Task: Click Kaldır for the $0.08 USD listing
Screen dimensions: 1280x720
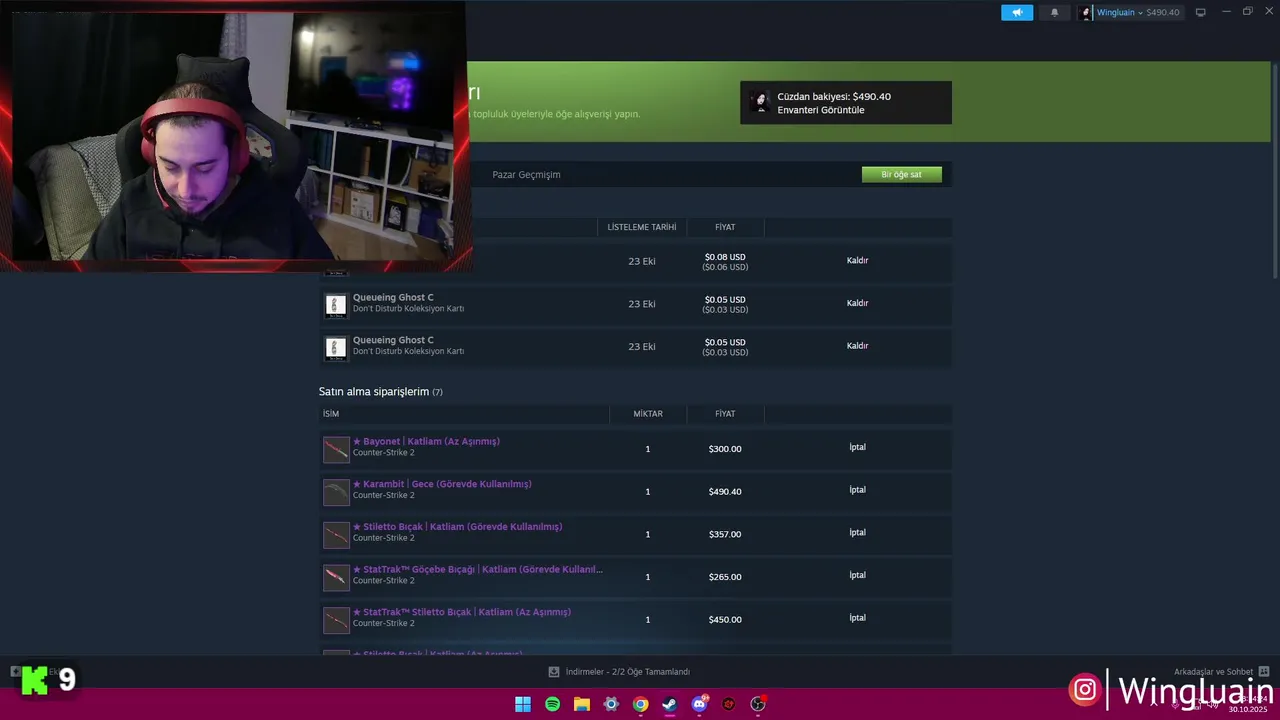Action: coord(857,261)
